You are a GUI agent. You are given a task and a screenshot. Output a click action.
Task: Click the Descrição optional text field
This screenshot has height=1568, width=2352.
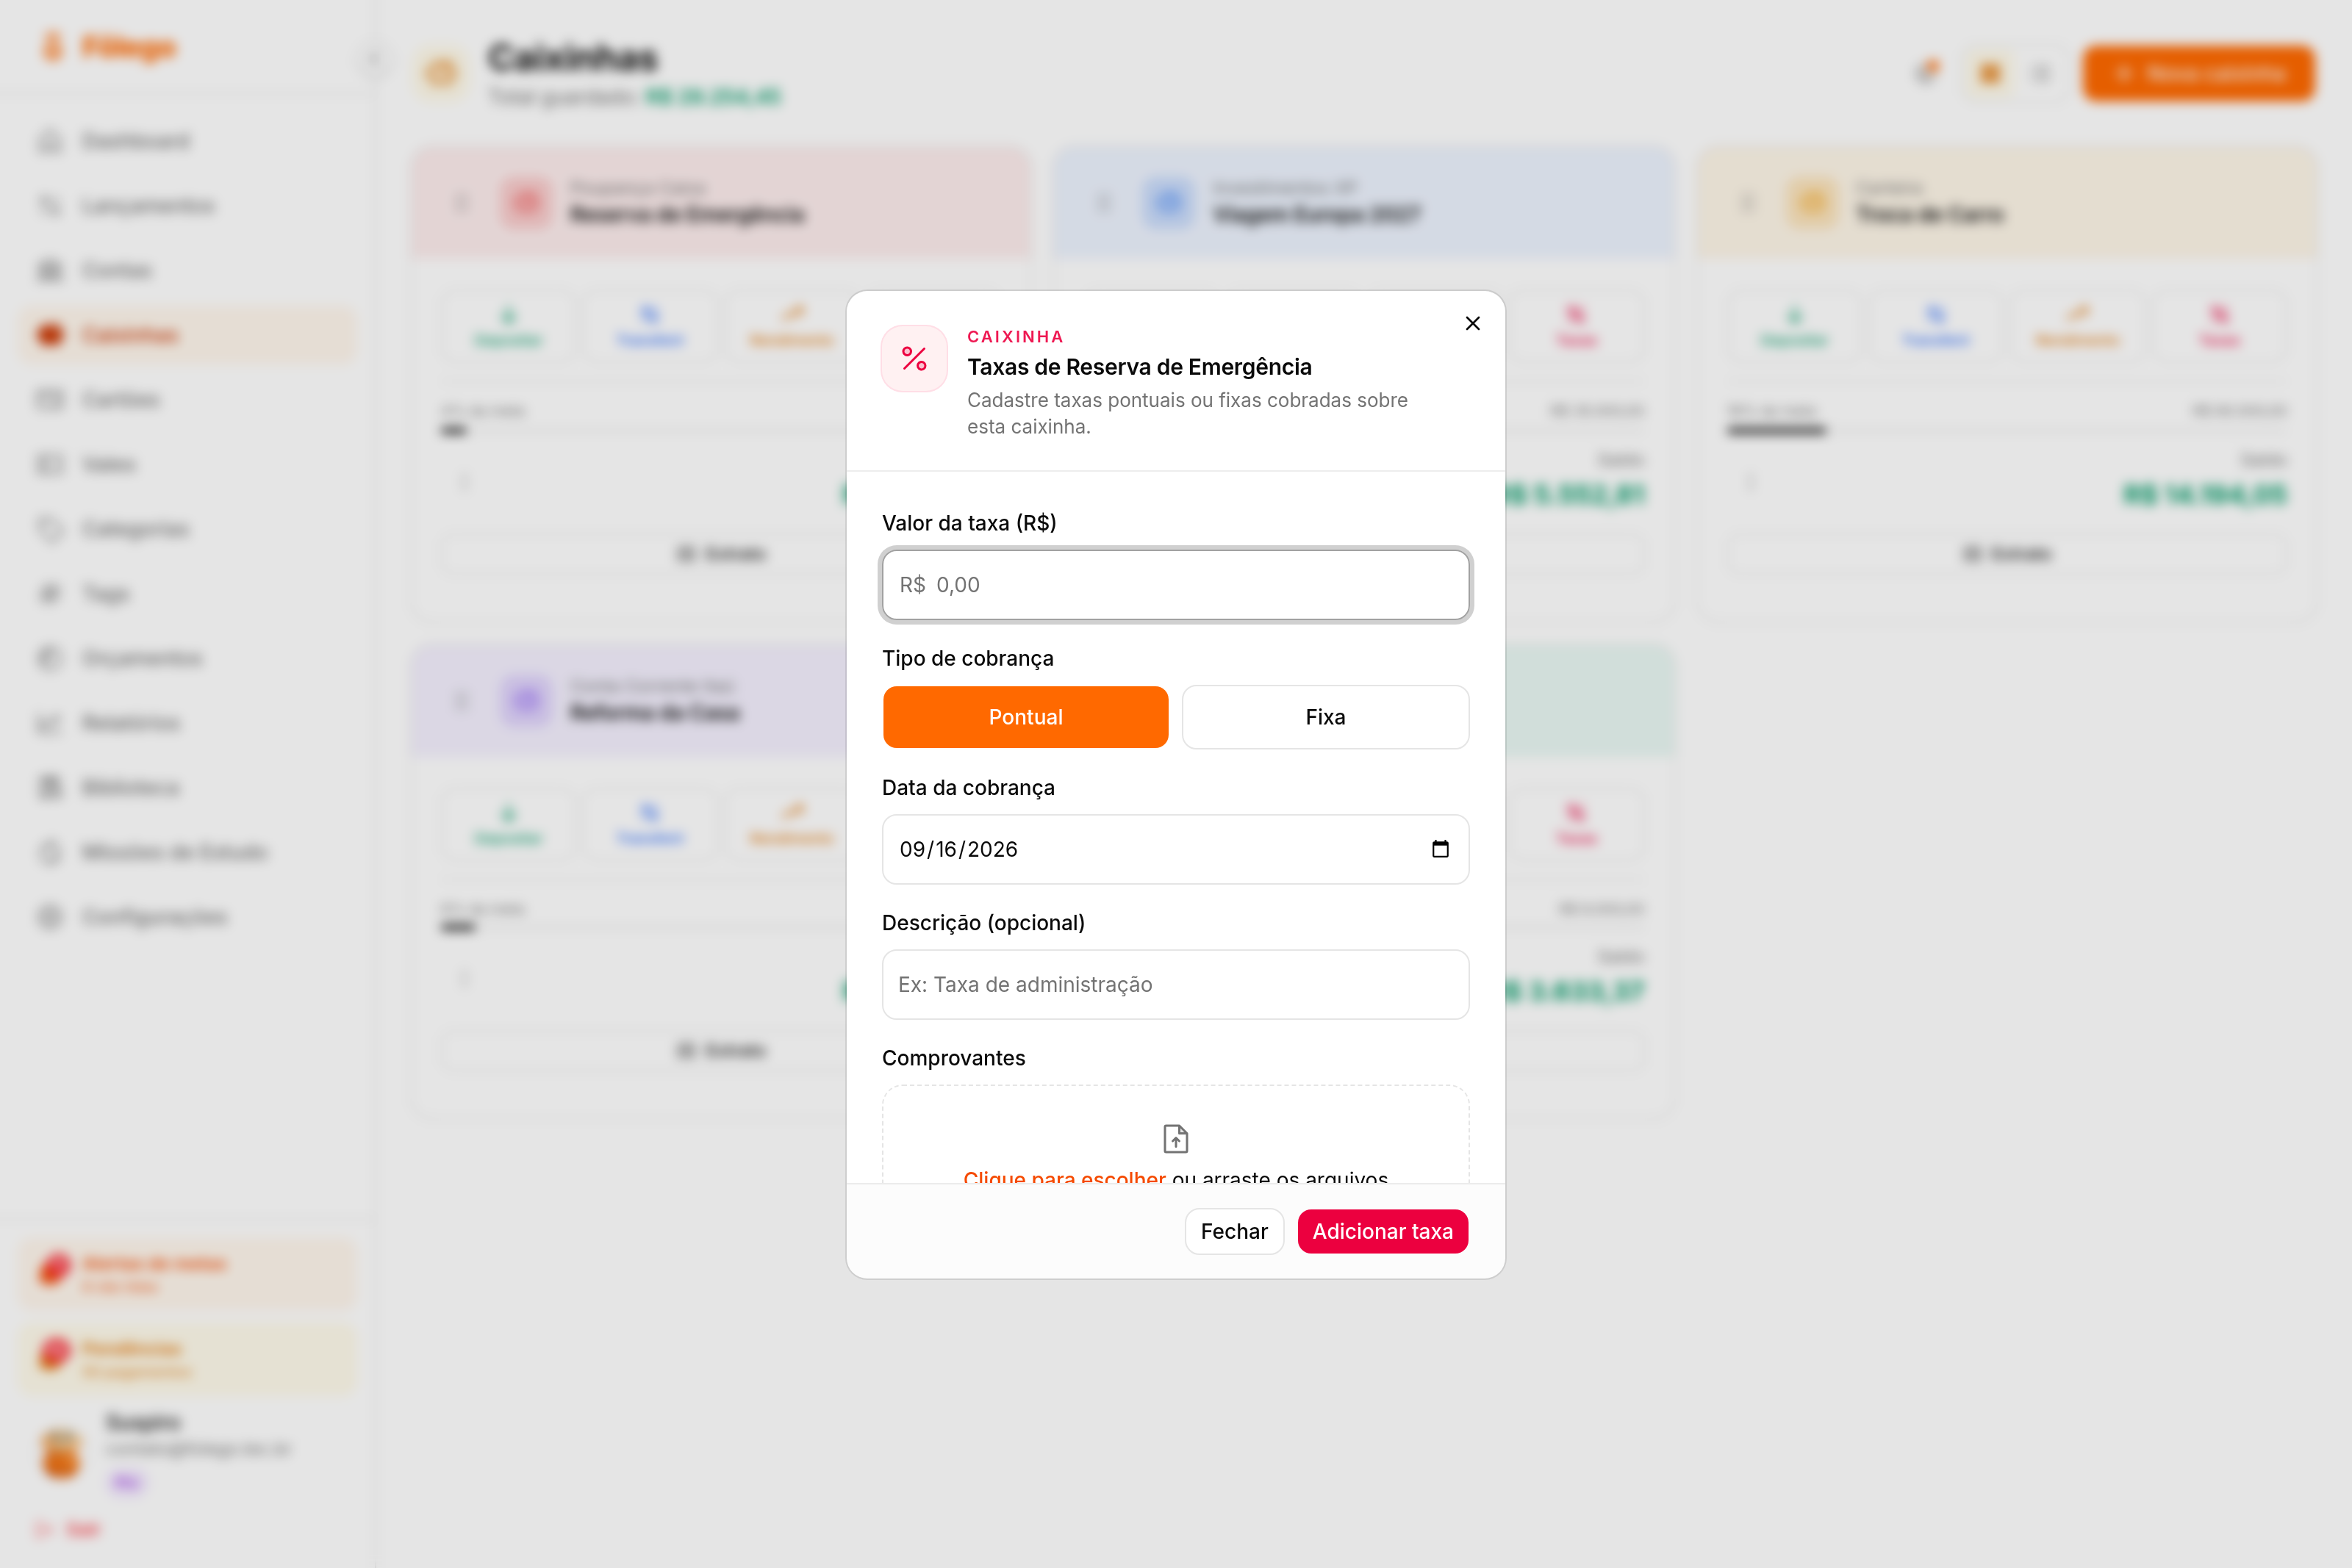tap(1176, 984)
